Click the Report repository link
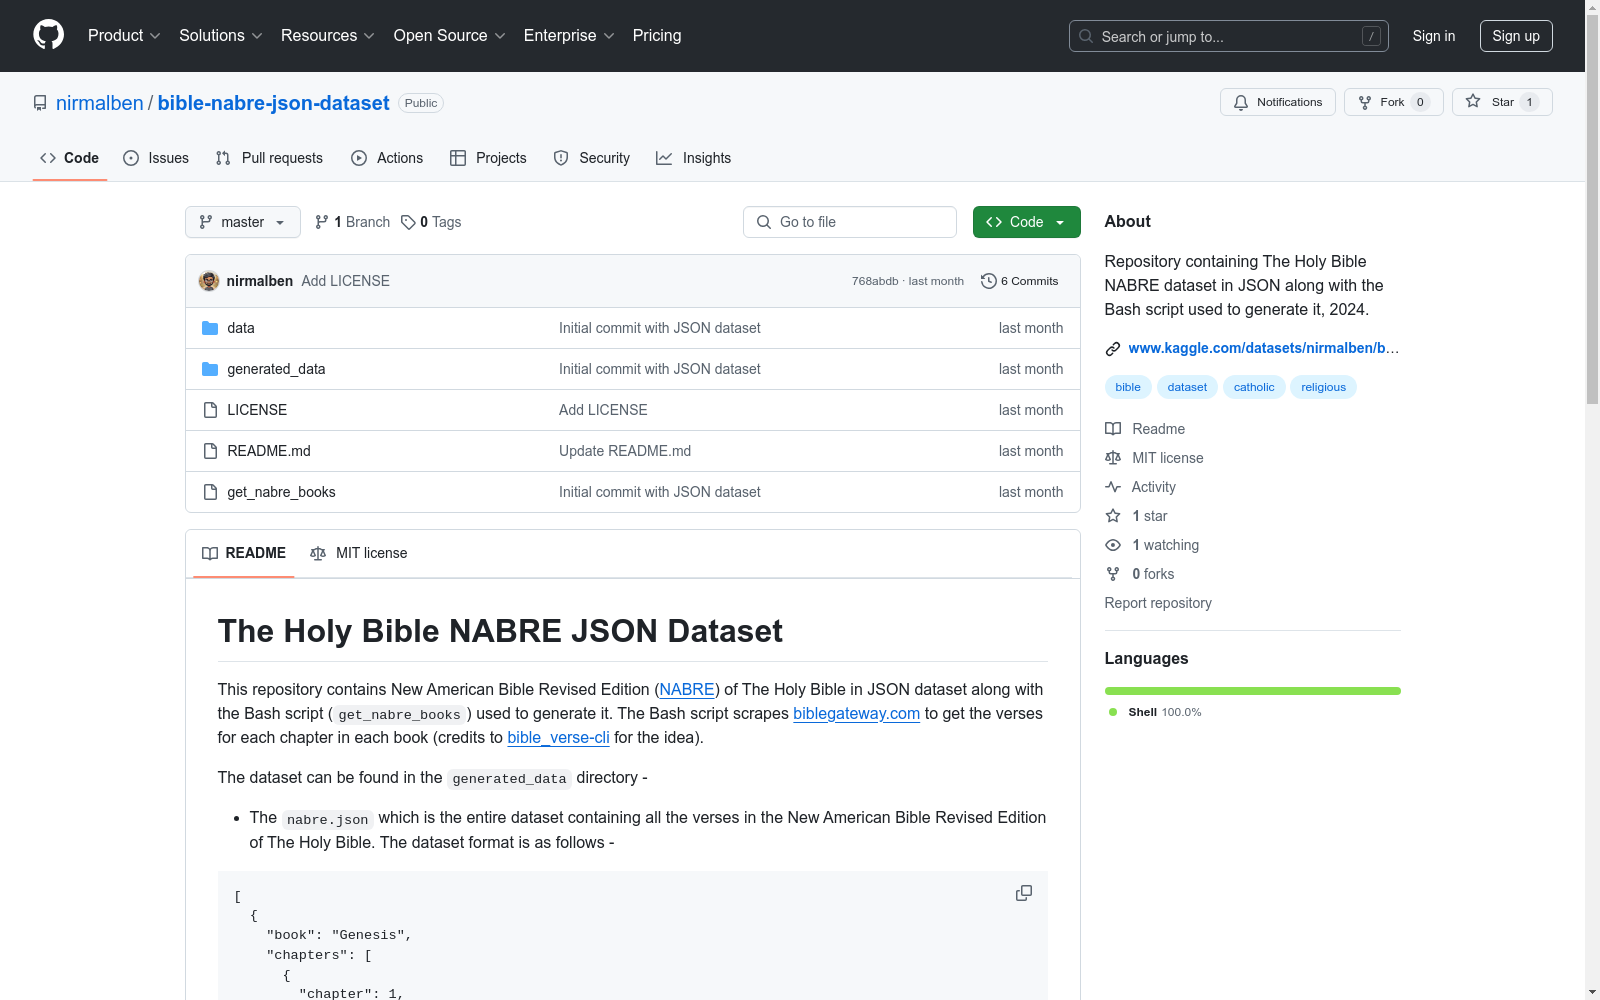Image resolution: width=1600 pixels, height=1000 pixels. tap(1158, 603)
